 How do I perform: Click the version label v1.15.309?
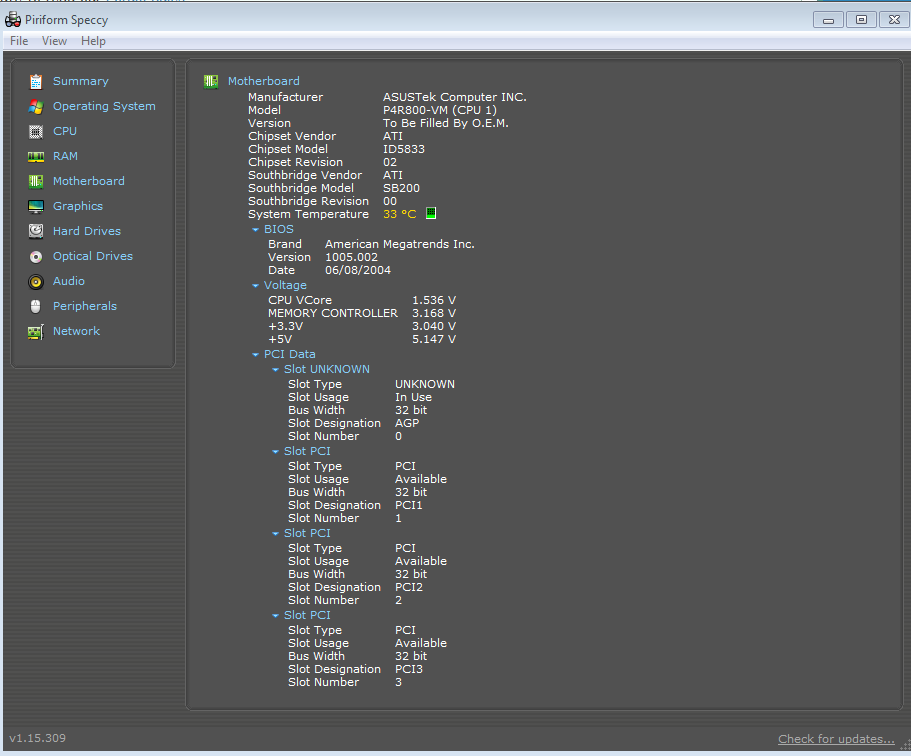point(38,739)
